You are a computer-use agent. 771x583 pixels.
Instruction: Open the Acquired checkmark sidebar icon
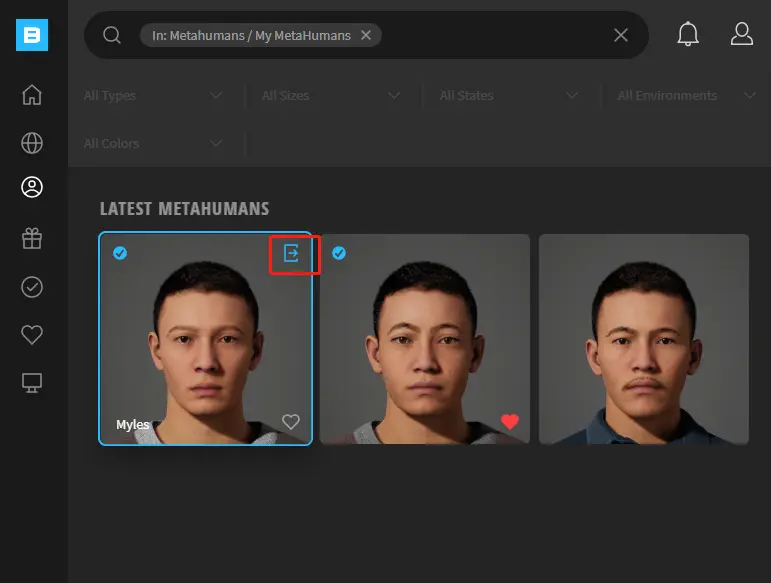tap(32, 287)
